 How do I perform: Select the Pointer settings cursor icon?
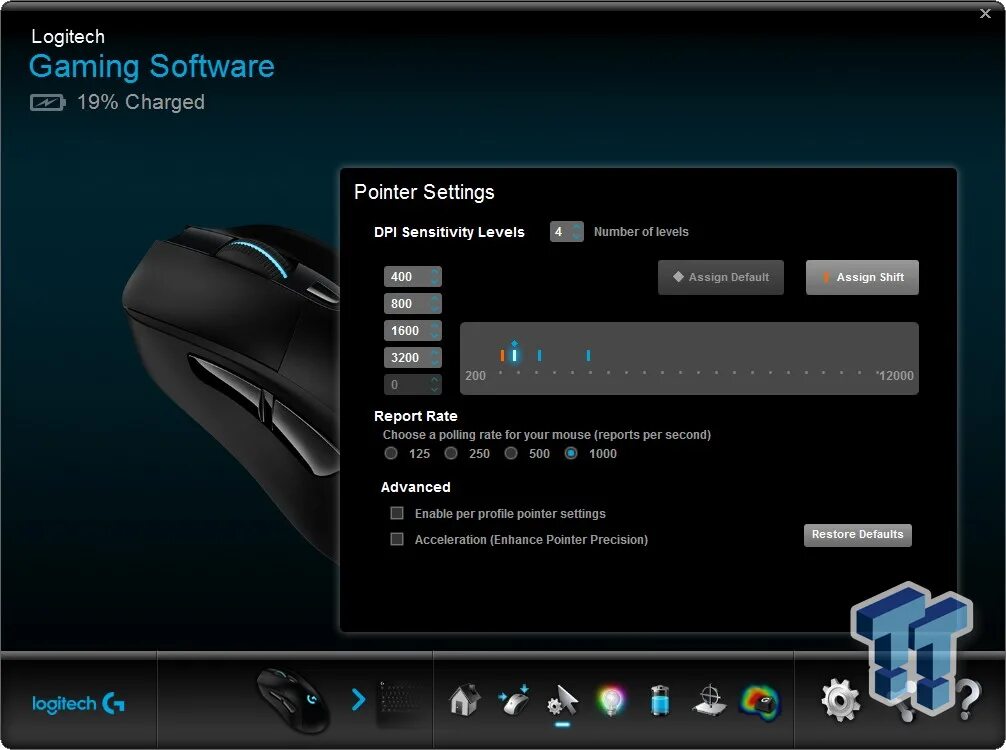tap(563, 701)
